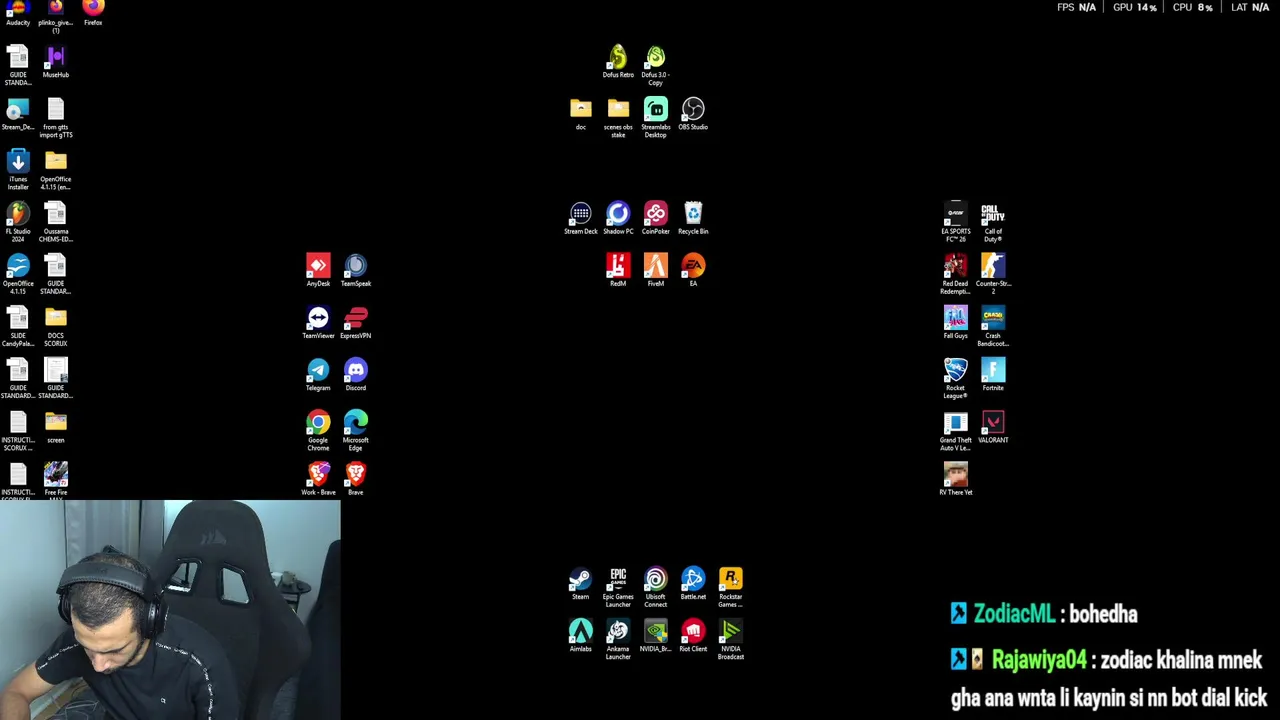Open the Crash Bandicoot shortcut
The width and height of the screenshot is (1280, 720).
[993, 326]
